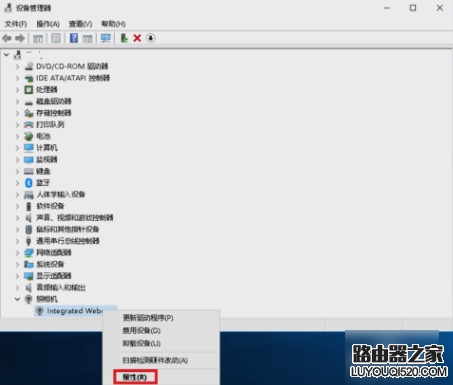Click the 显示适配器 display adapter icon
Image resolution: width=453 pixels, height=385 pixels.
[29, 276]
